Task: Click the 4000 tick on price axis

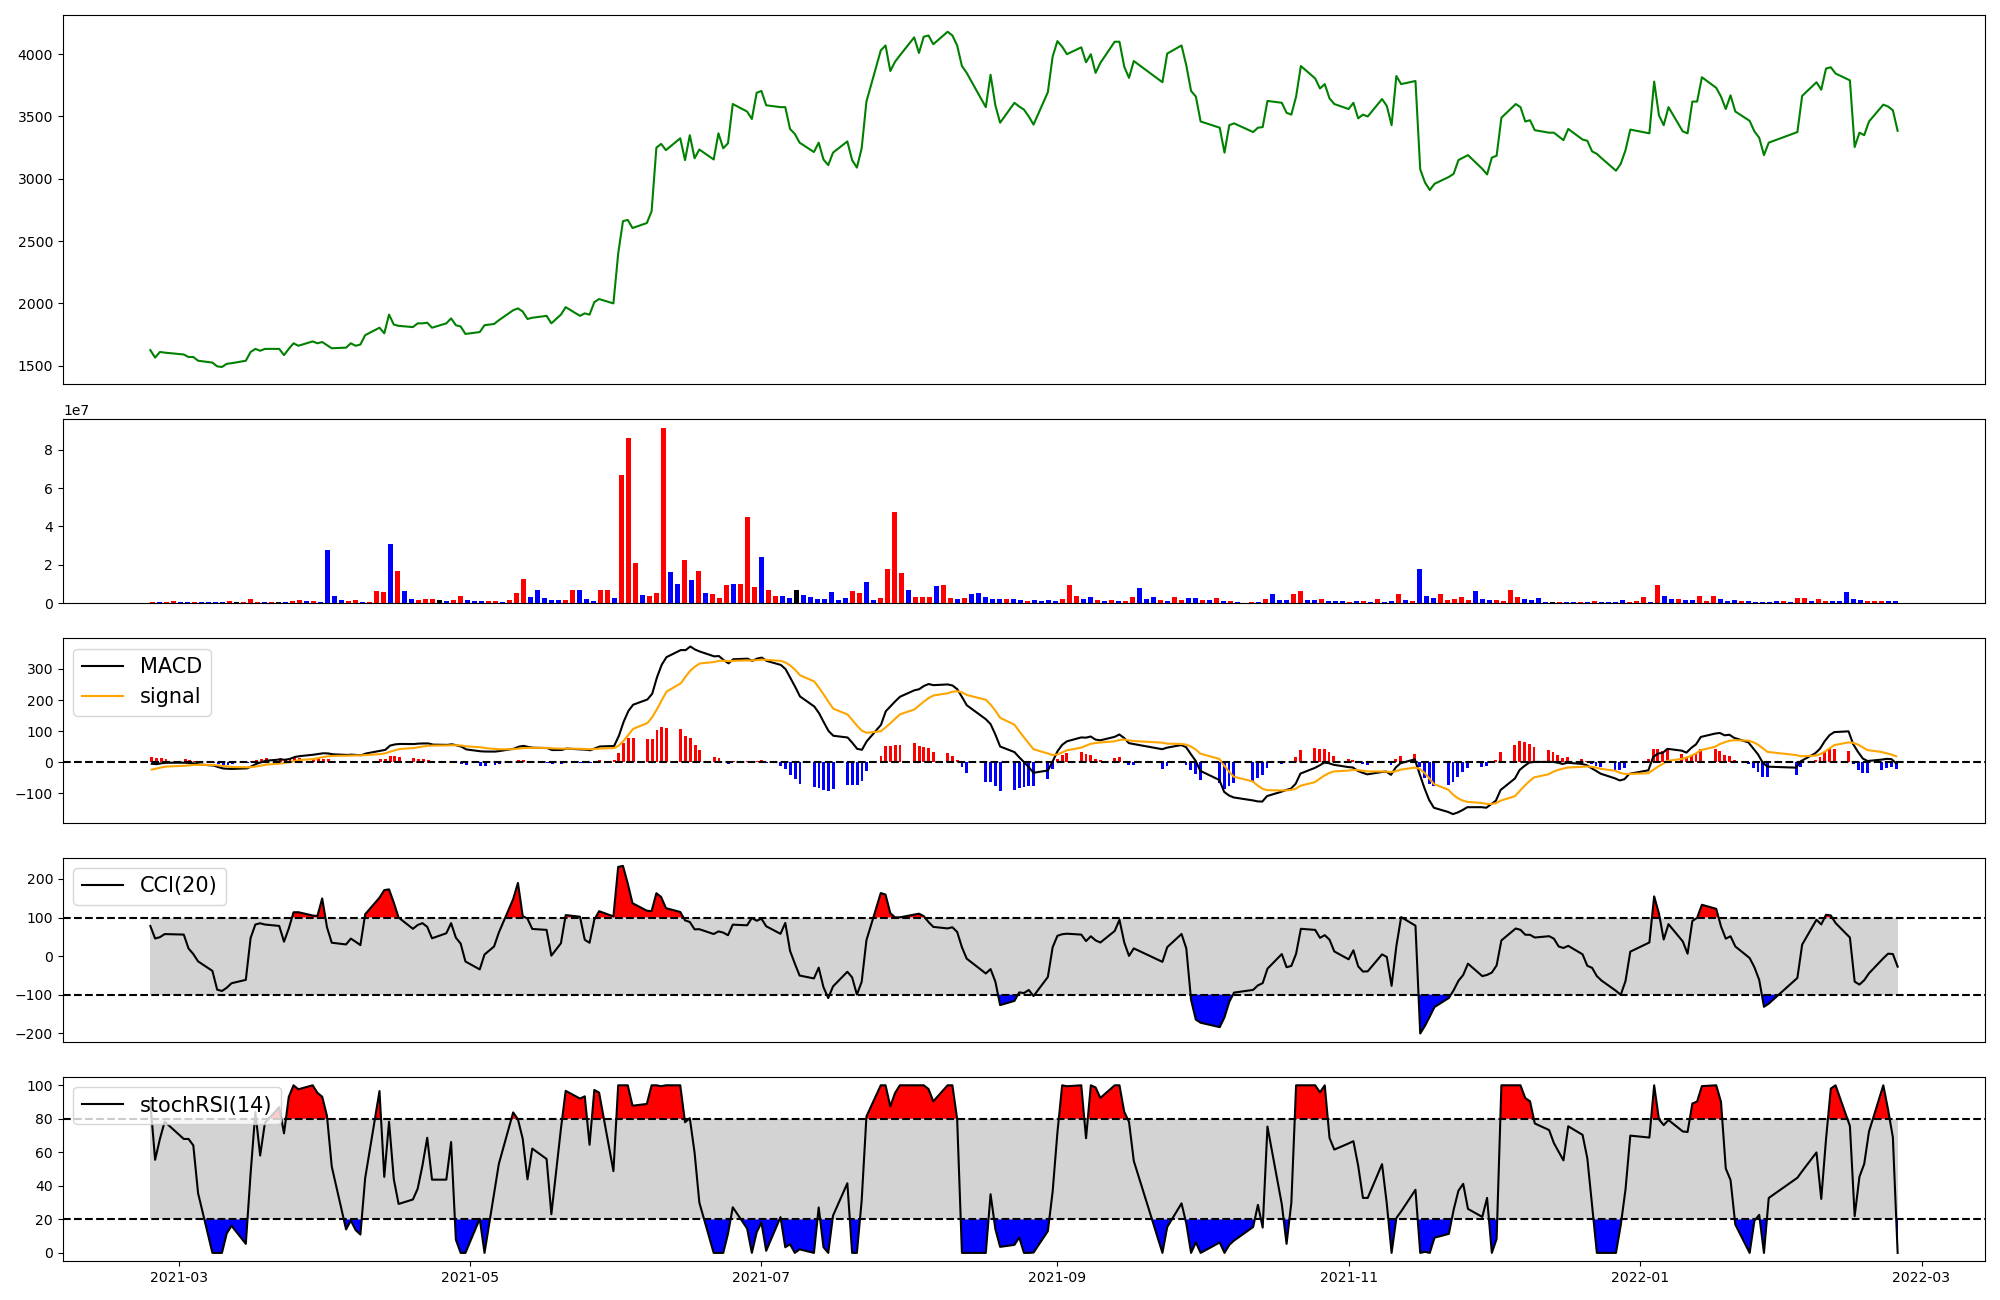Action: pos(35,55)
